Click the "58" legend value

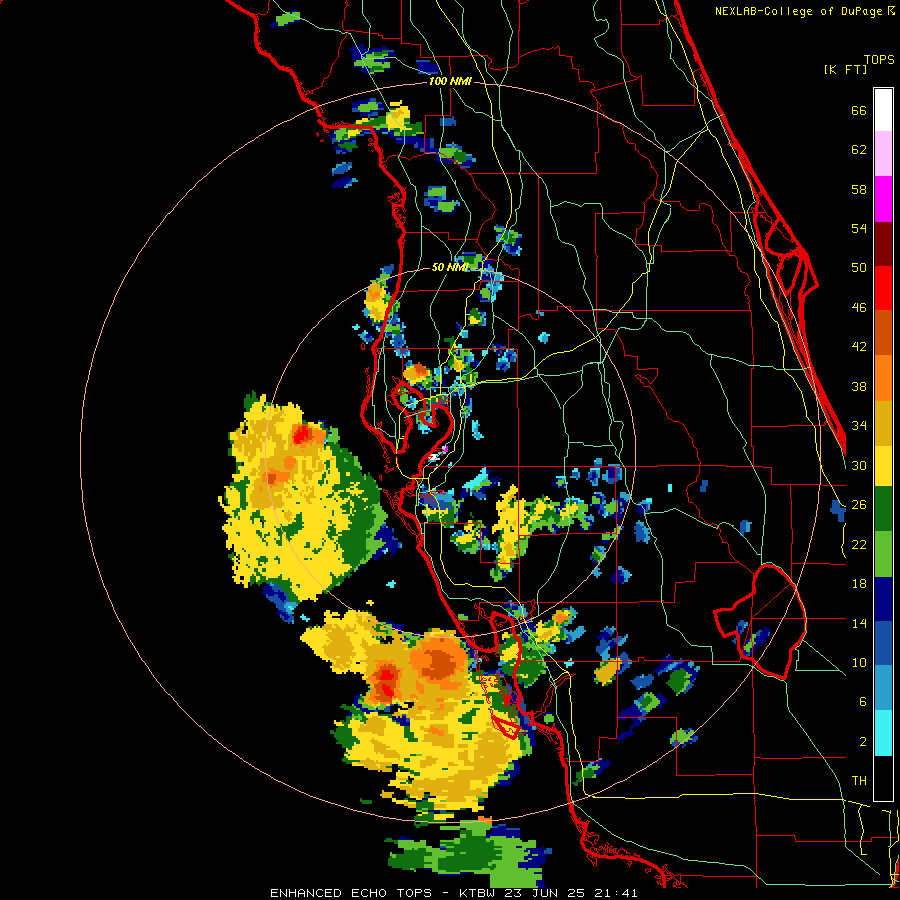pos(859,189)
